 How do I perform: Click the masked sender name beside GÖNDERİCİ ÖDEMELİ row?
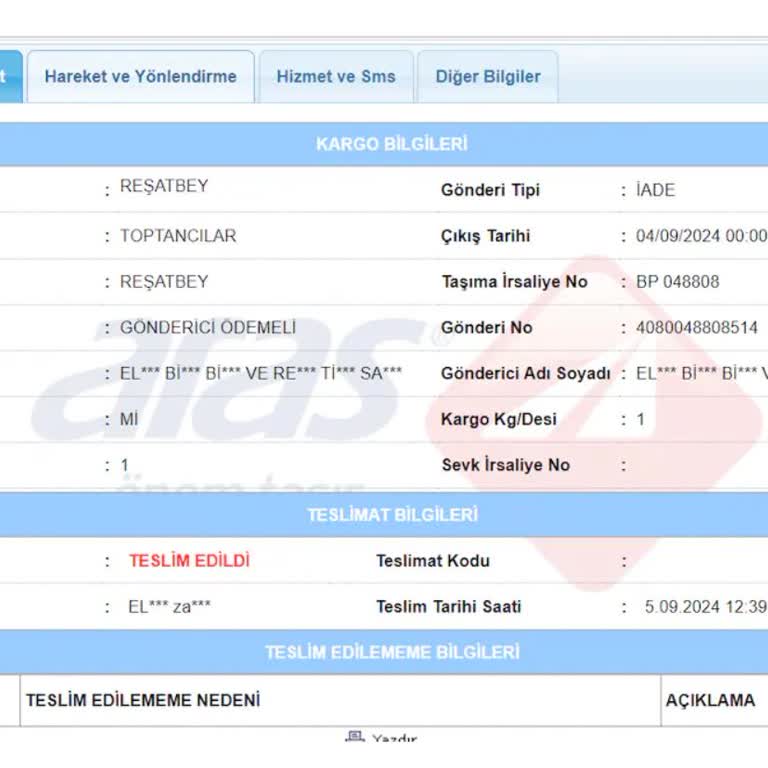coord(261,374)
